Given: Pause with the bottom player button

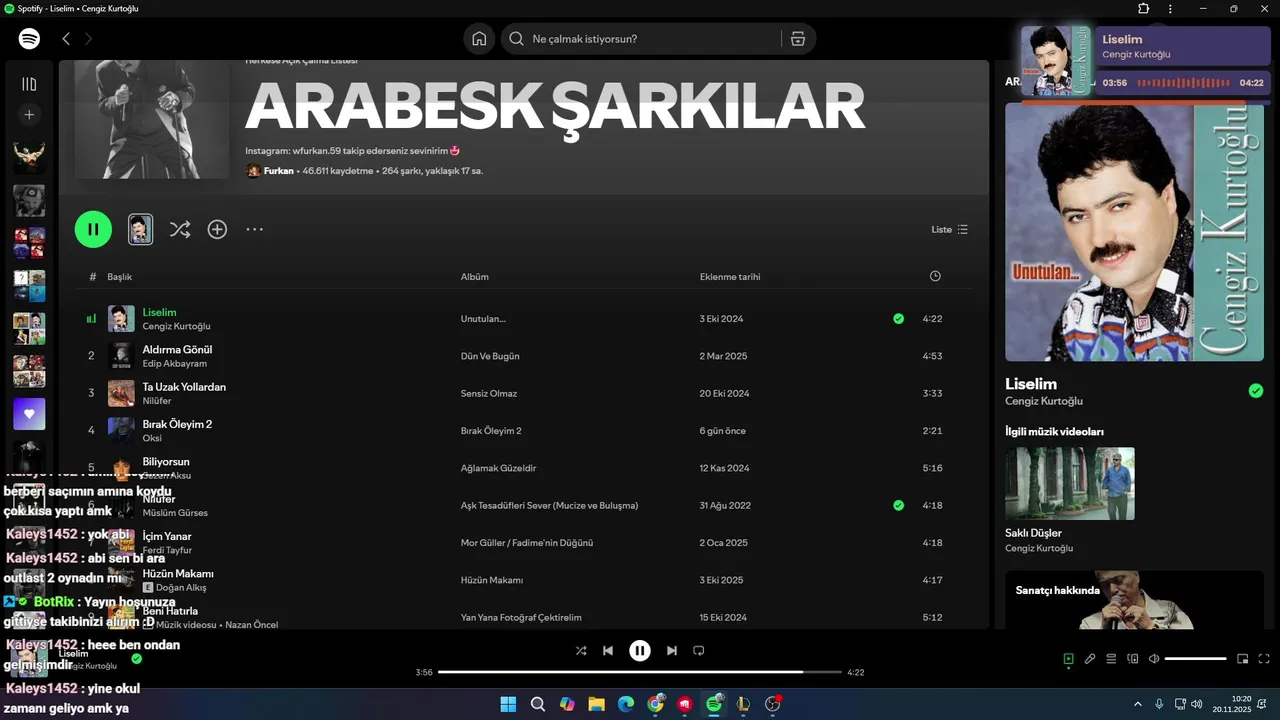Looking at the screenshot, I should coord(640,651).
